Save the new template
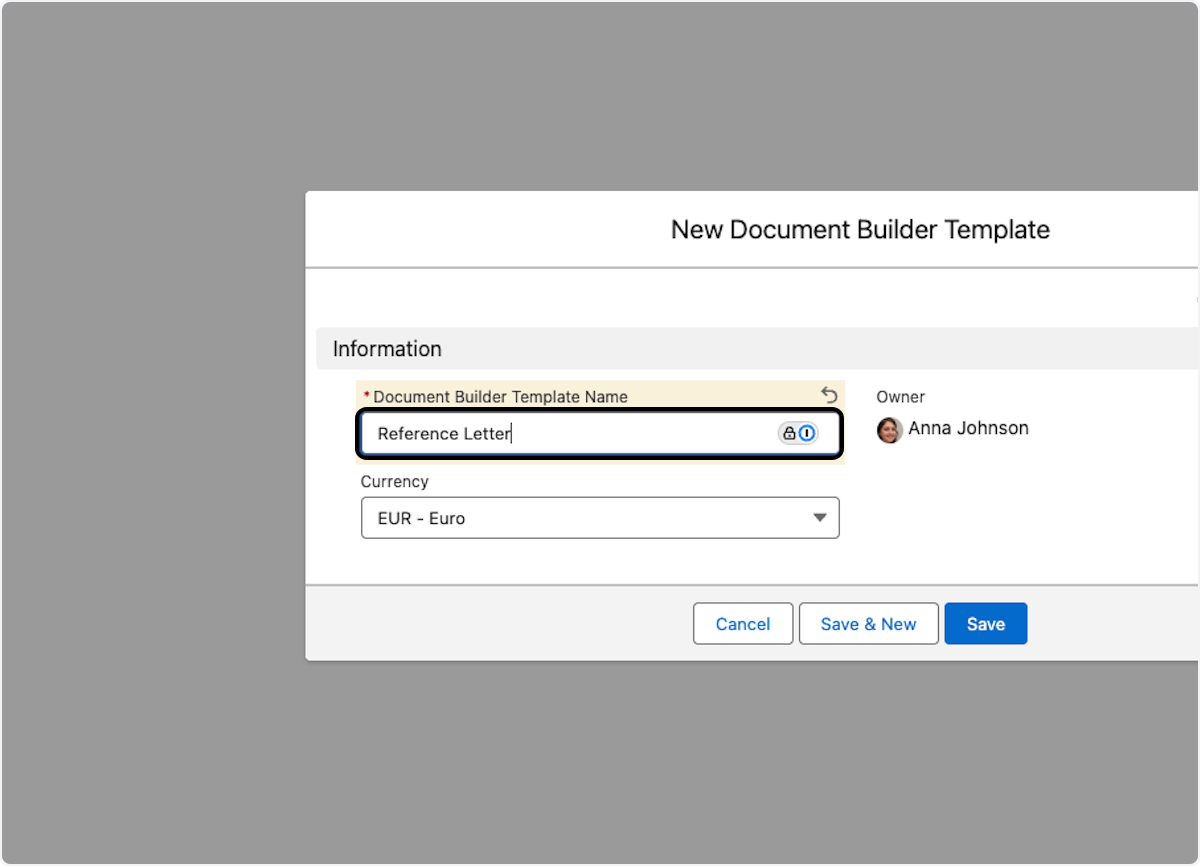Viewport: 1200px width, 866px height. 985,624
